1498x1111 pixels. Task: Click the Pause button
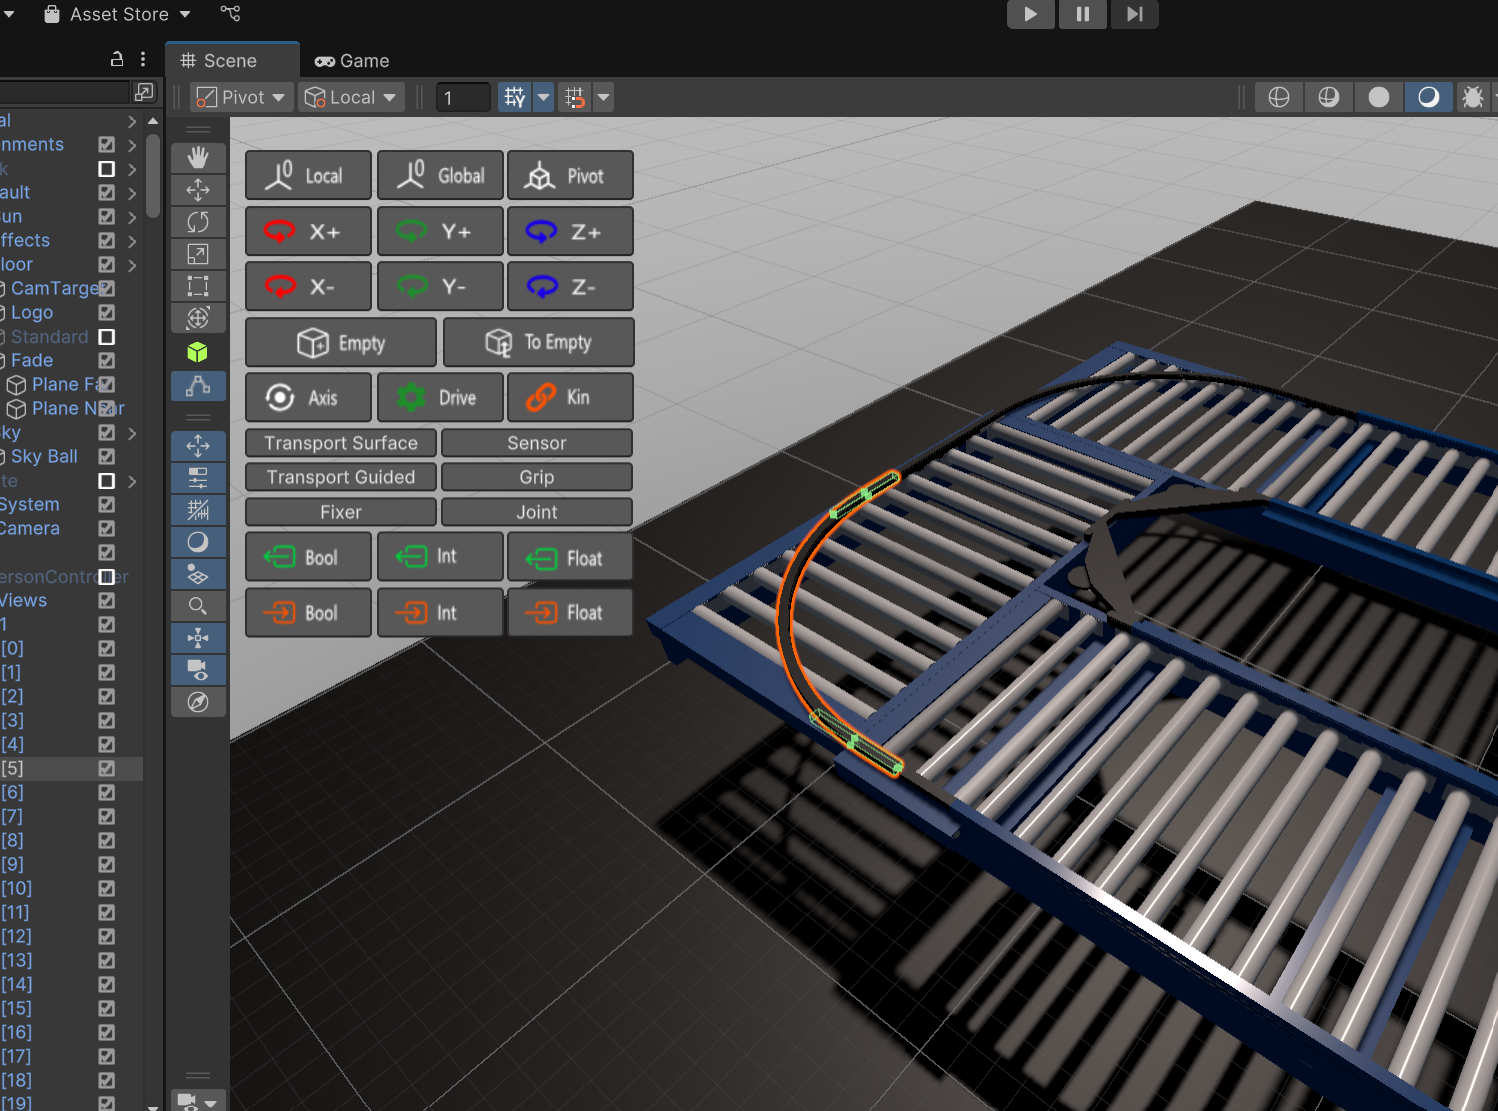pyautogui.click(x=1083, y=14)
